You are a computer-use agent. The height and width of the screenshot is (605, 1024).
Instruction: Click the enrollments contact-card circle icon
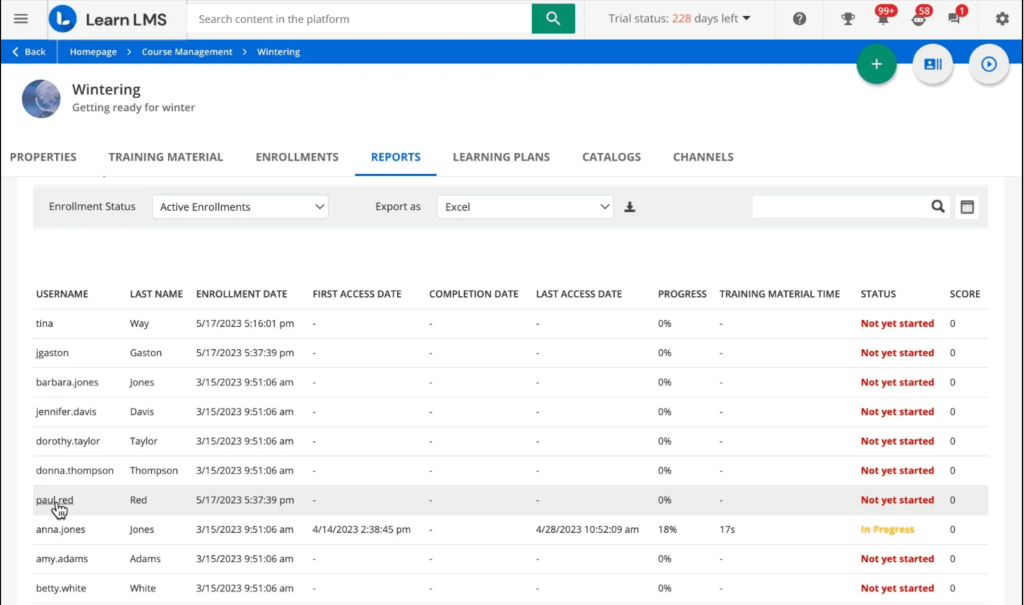tap(932, 64)
